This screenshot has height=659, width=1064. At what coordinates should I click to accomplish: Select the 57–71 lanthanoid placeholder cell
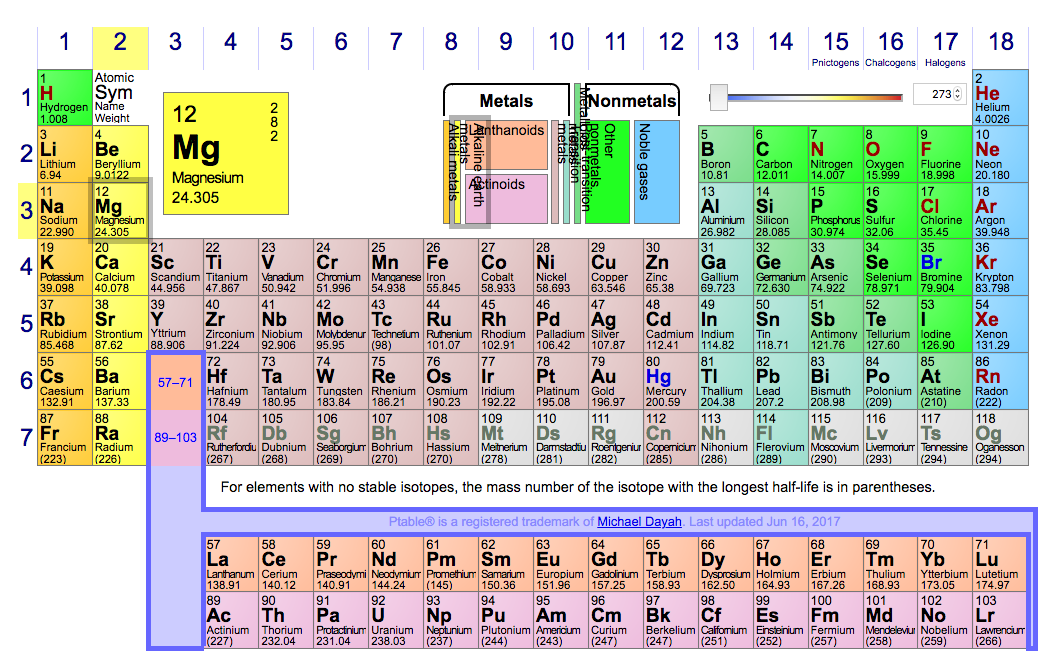(x=175, y=381)
